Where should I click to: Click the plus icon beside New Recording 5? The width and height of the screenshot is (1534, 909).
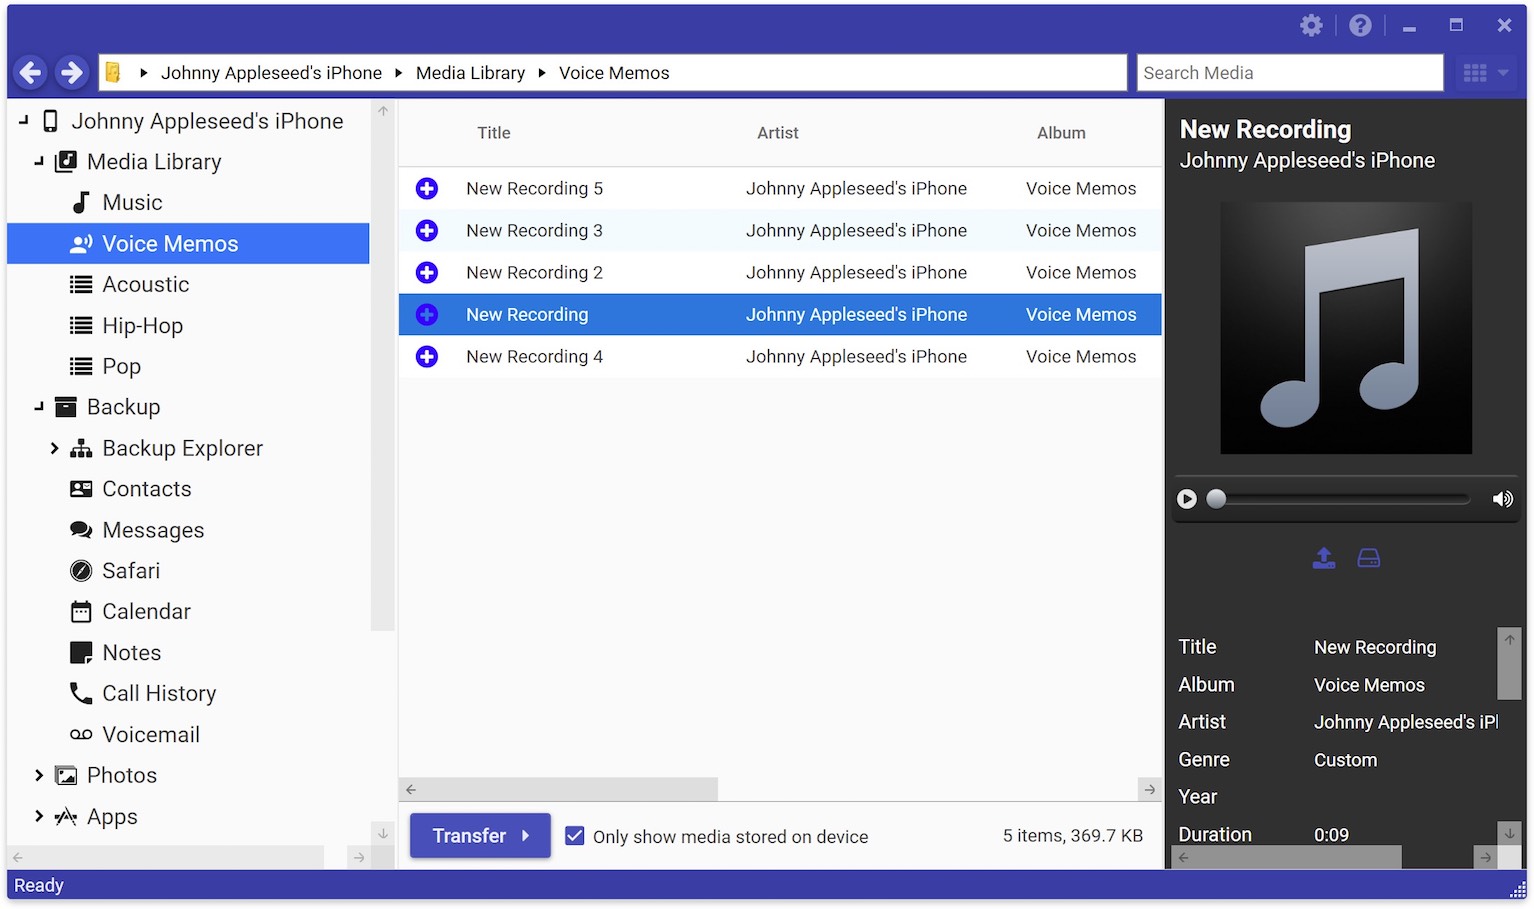[427, 189]
